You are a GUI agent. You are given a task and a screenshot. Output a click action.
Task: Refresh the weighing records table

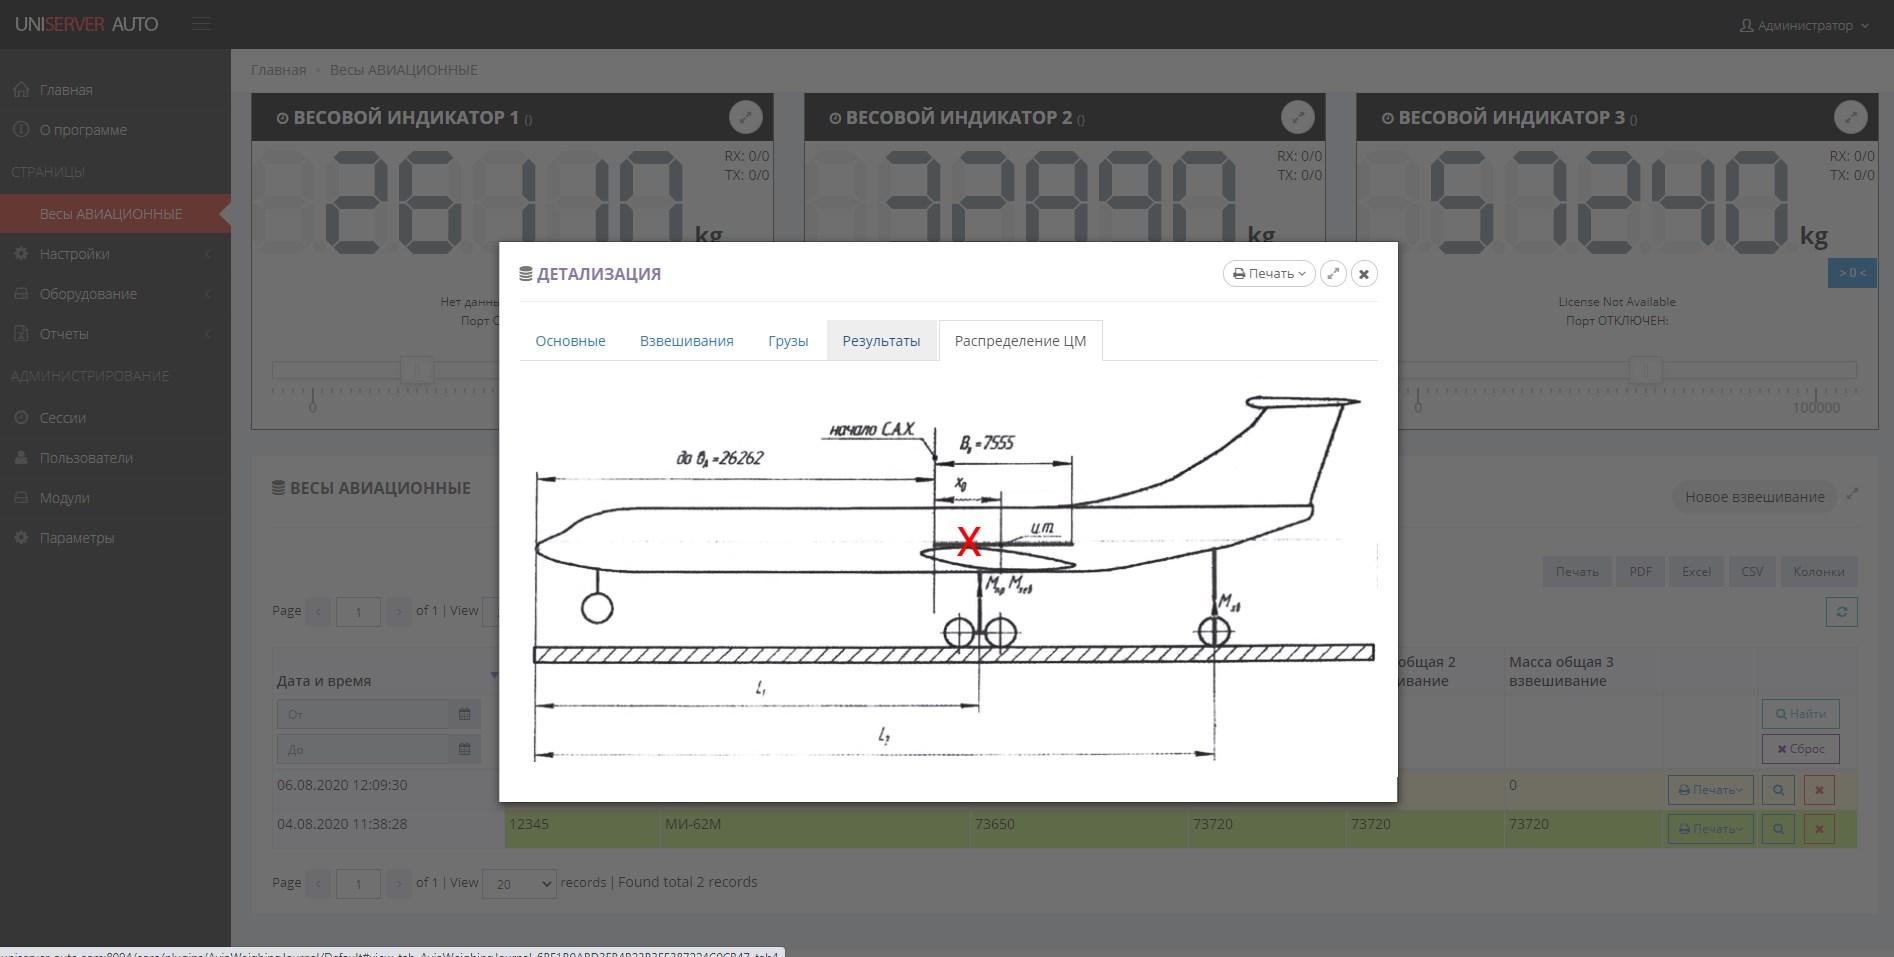[1842, 611]
